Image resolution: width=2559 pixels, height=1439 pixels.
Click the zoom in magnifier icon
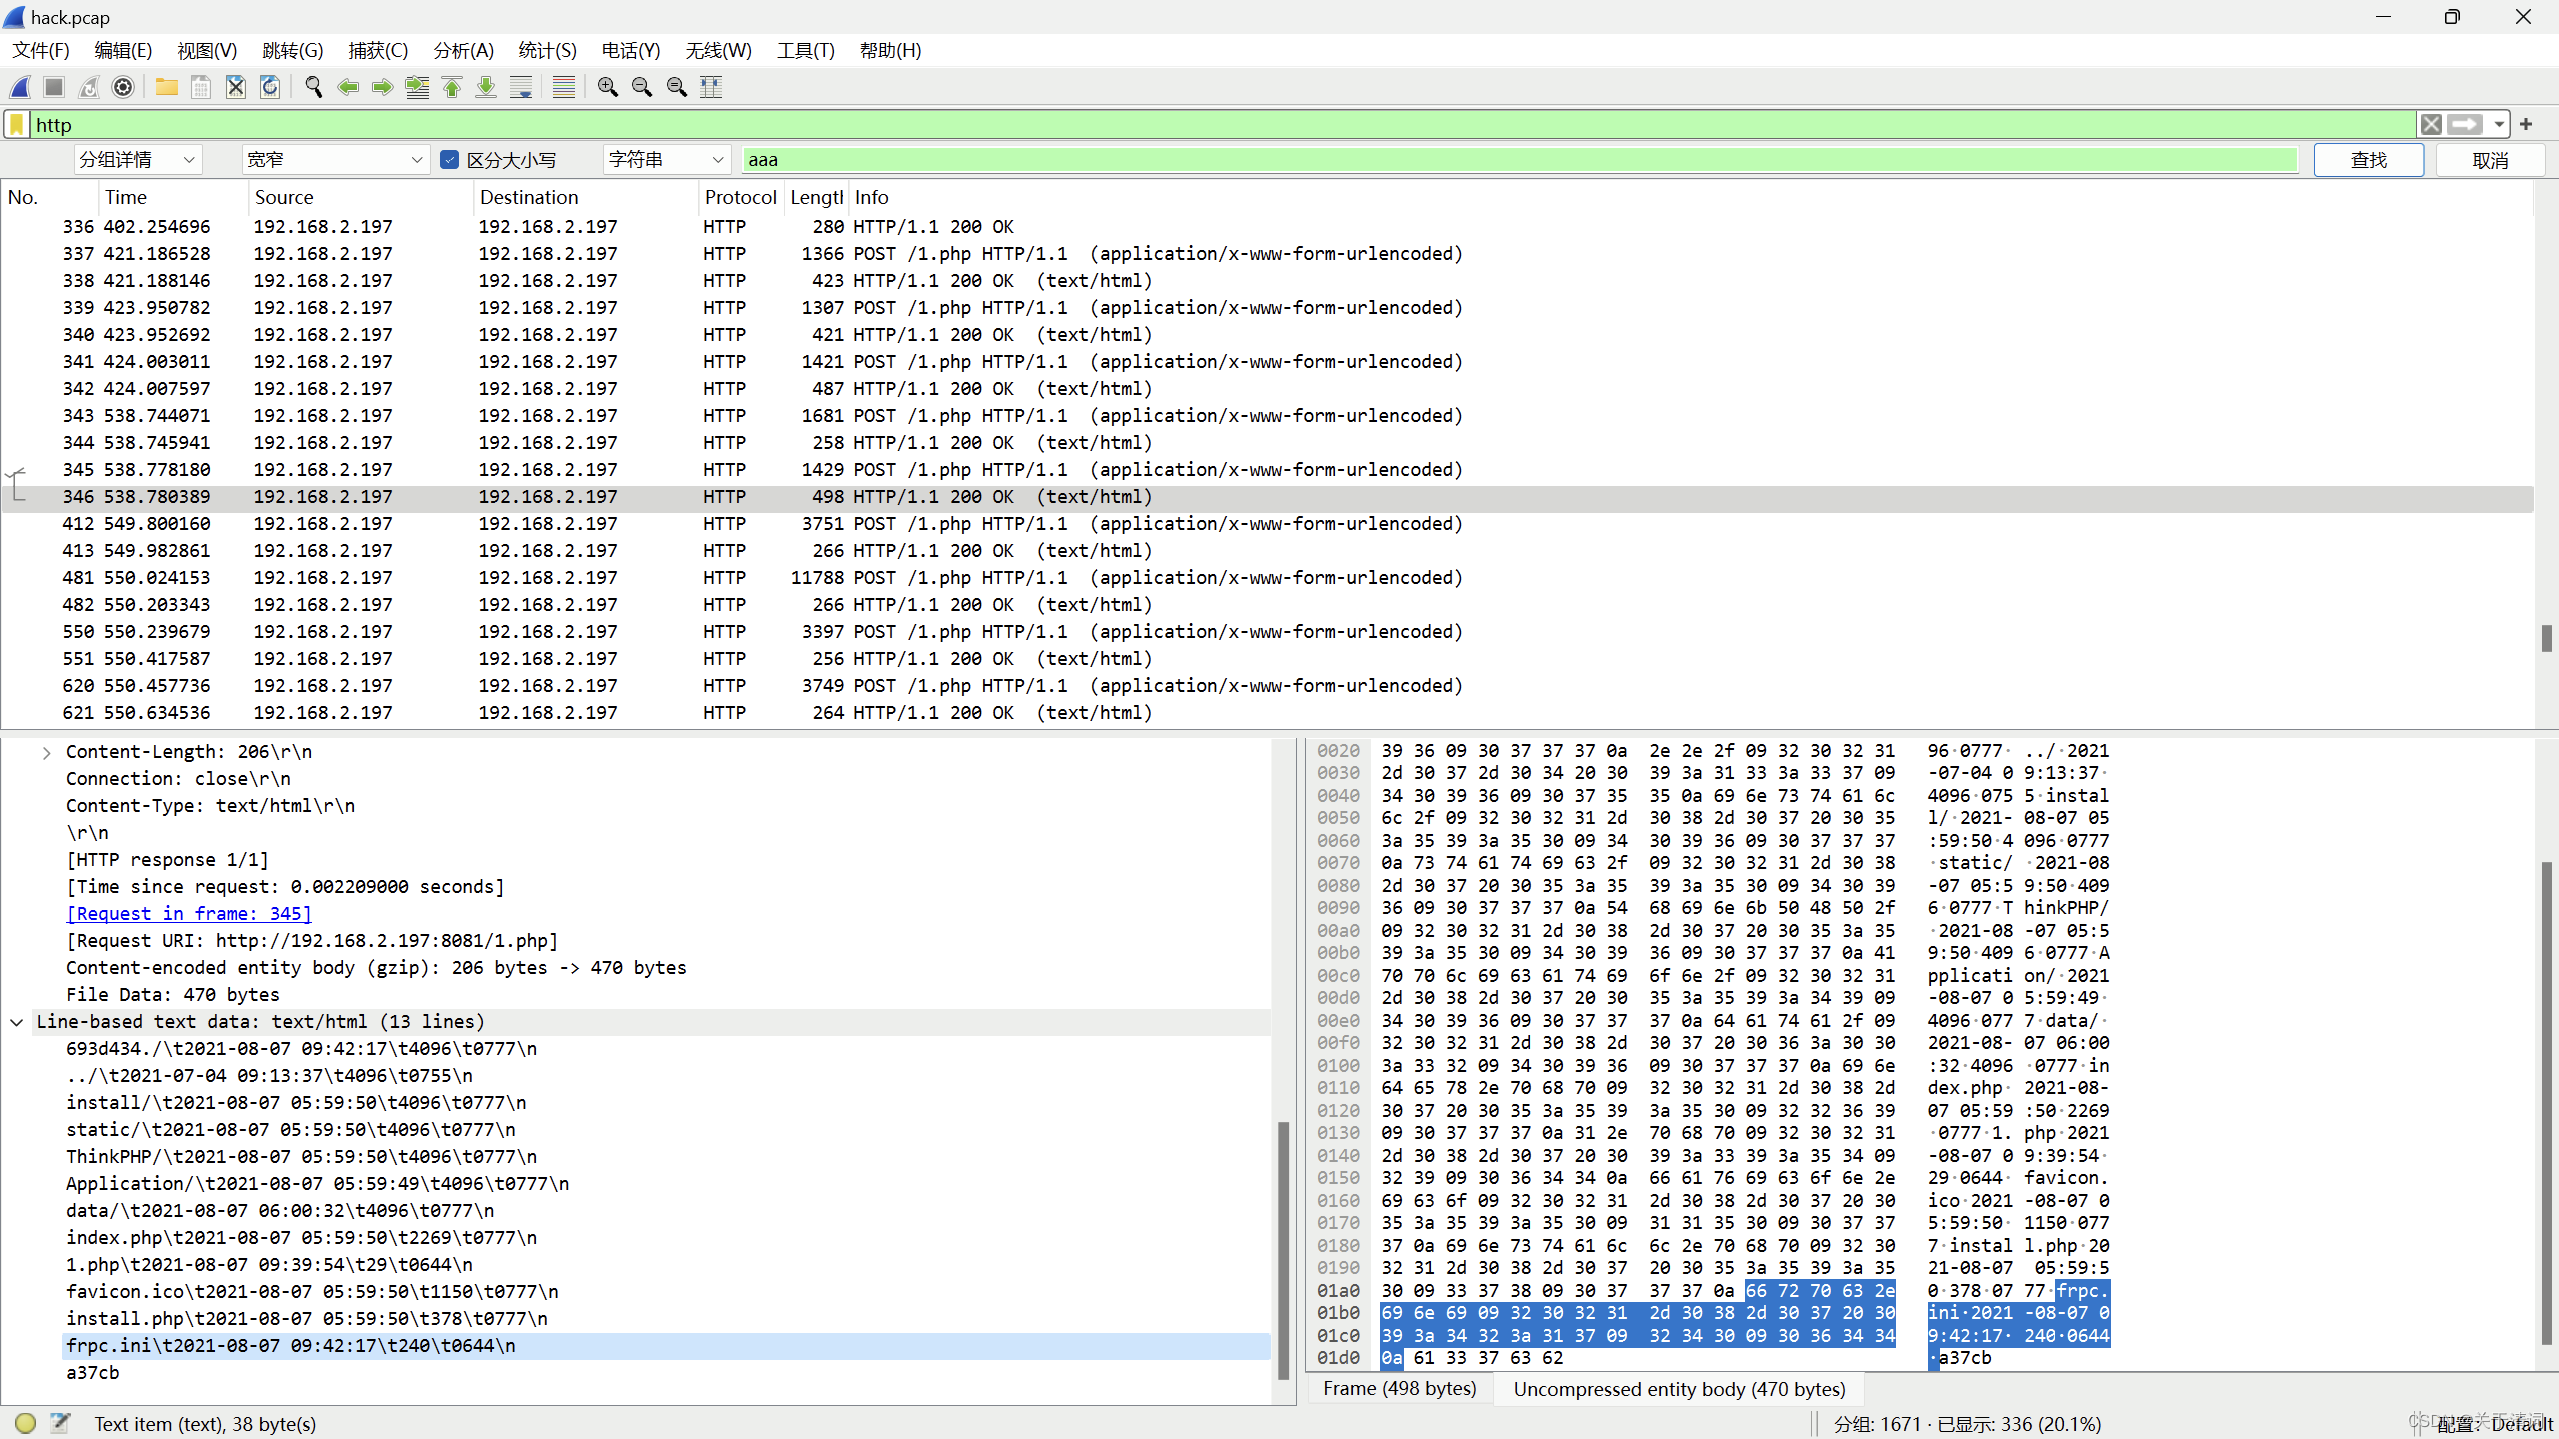click(607, 87)
